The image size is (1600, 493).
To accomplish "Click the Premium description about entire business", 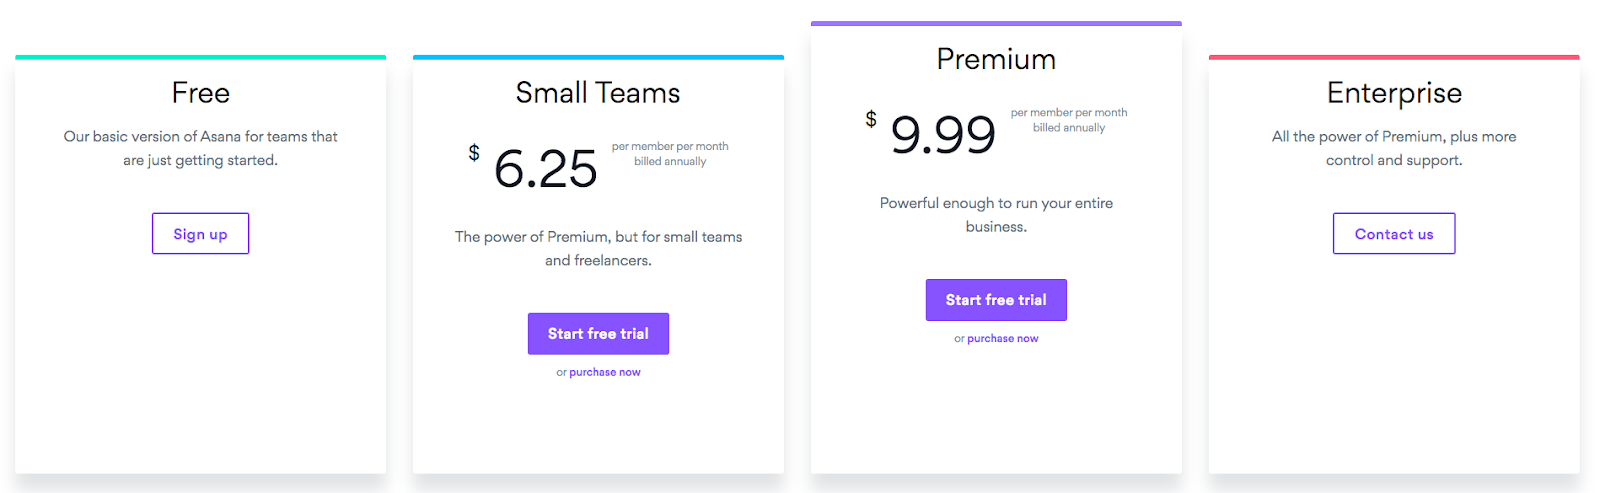I will [996, 215].
